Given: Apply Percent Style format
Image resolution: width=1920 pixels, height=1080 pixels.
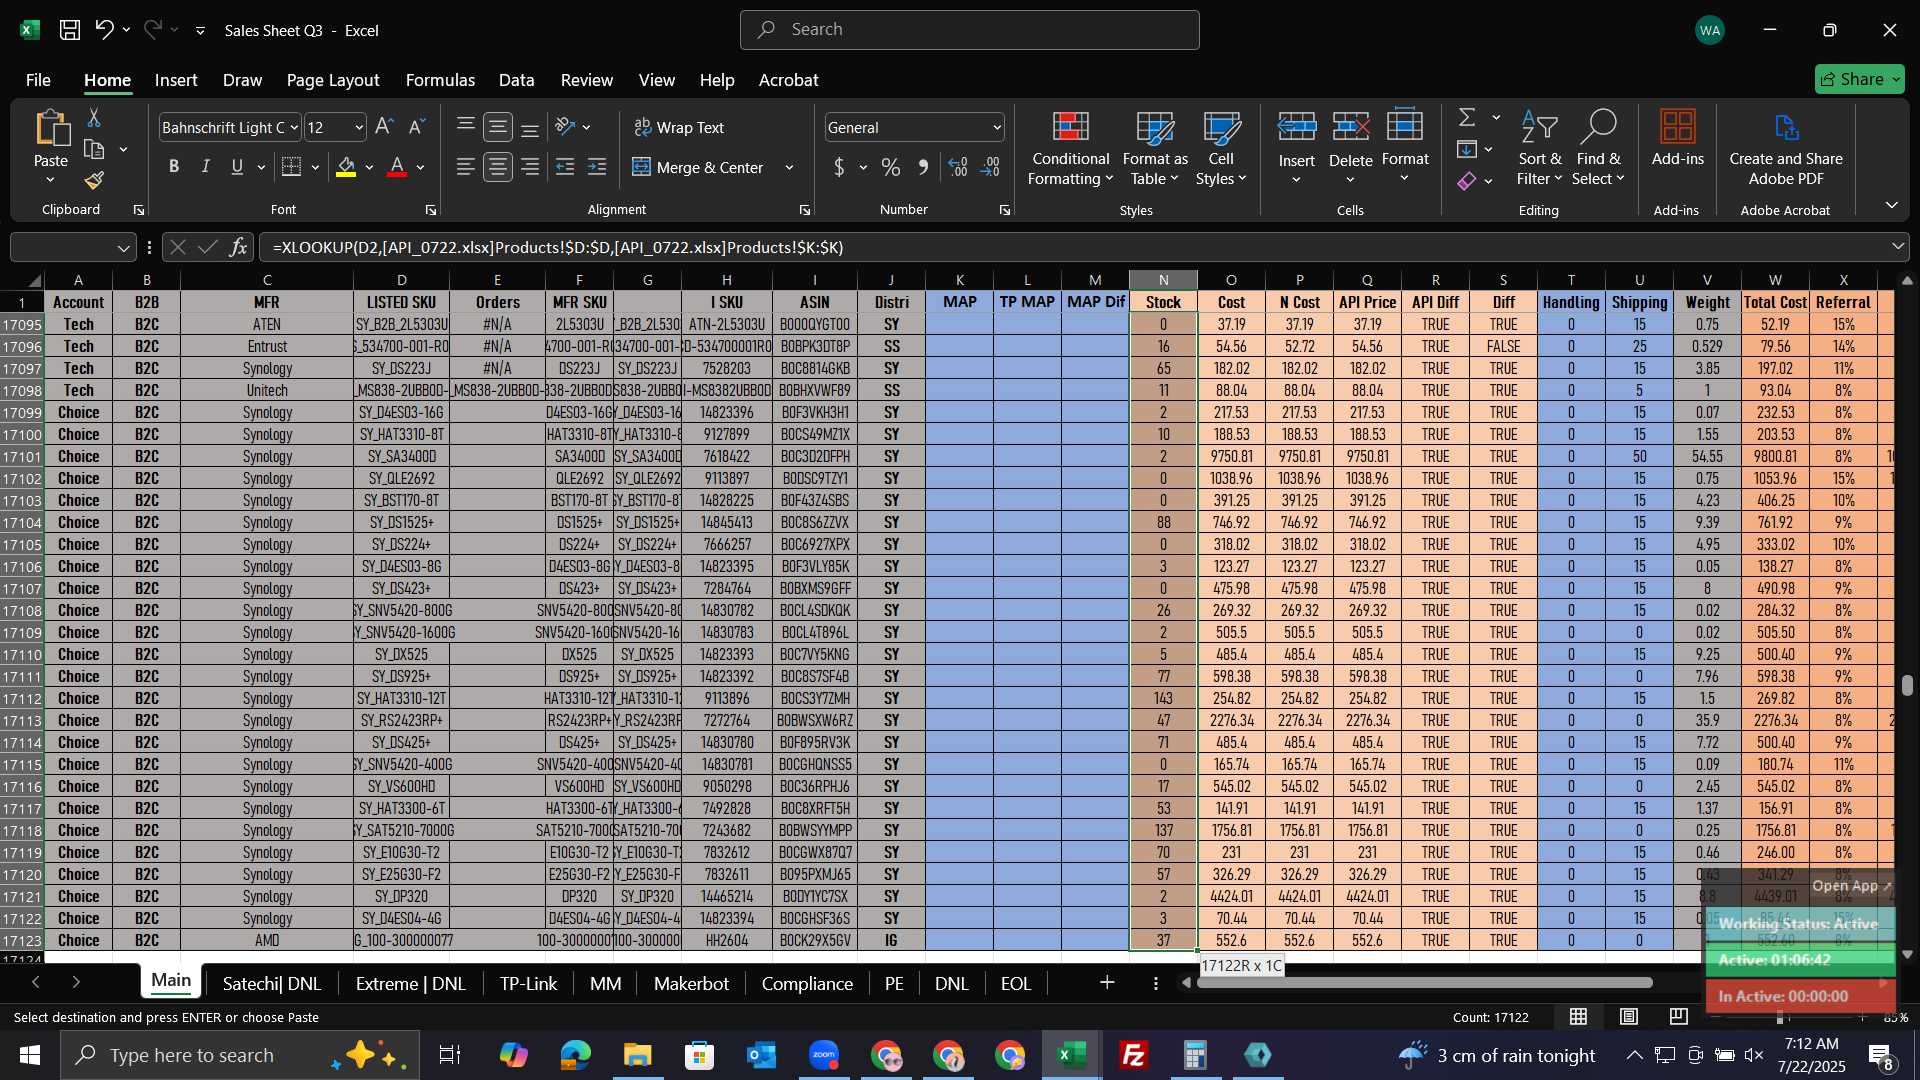Looking at the screenshot, I should pos(890,167).
